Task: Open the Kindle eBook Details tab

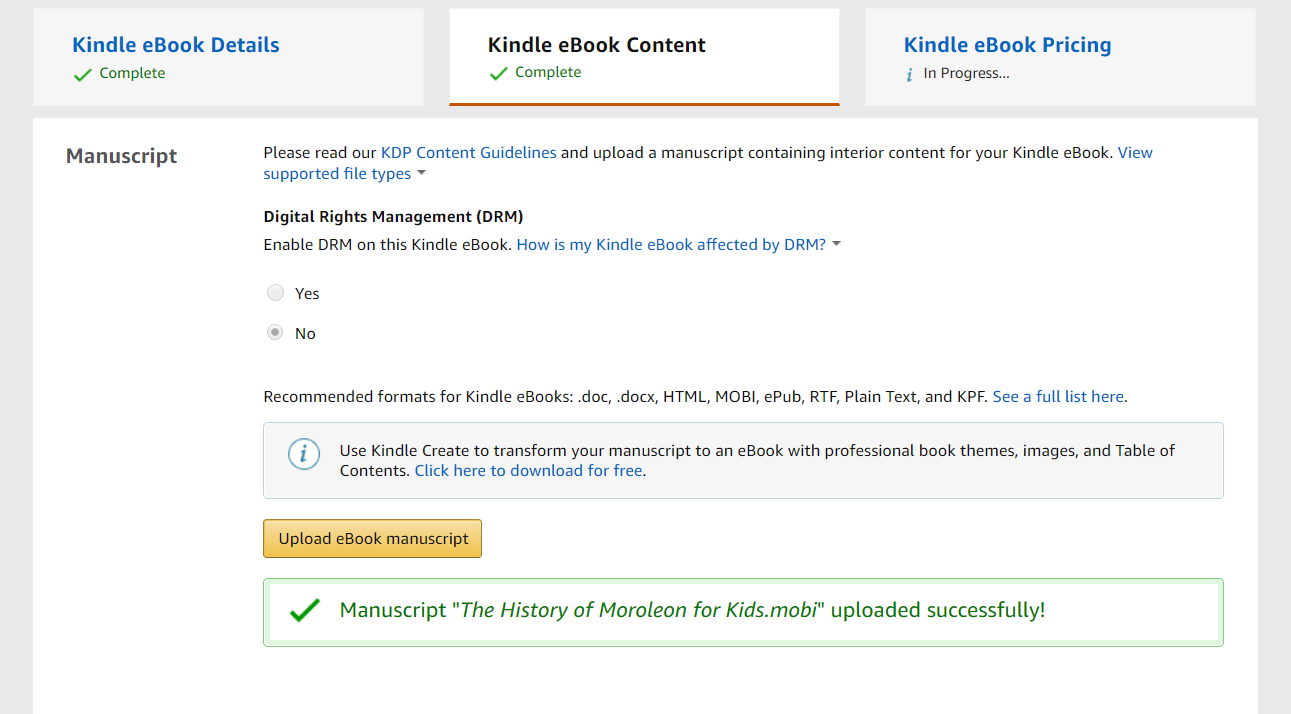Action: click(176, 45)
